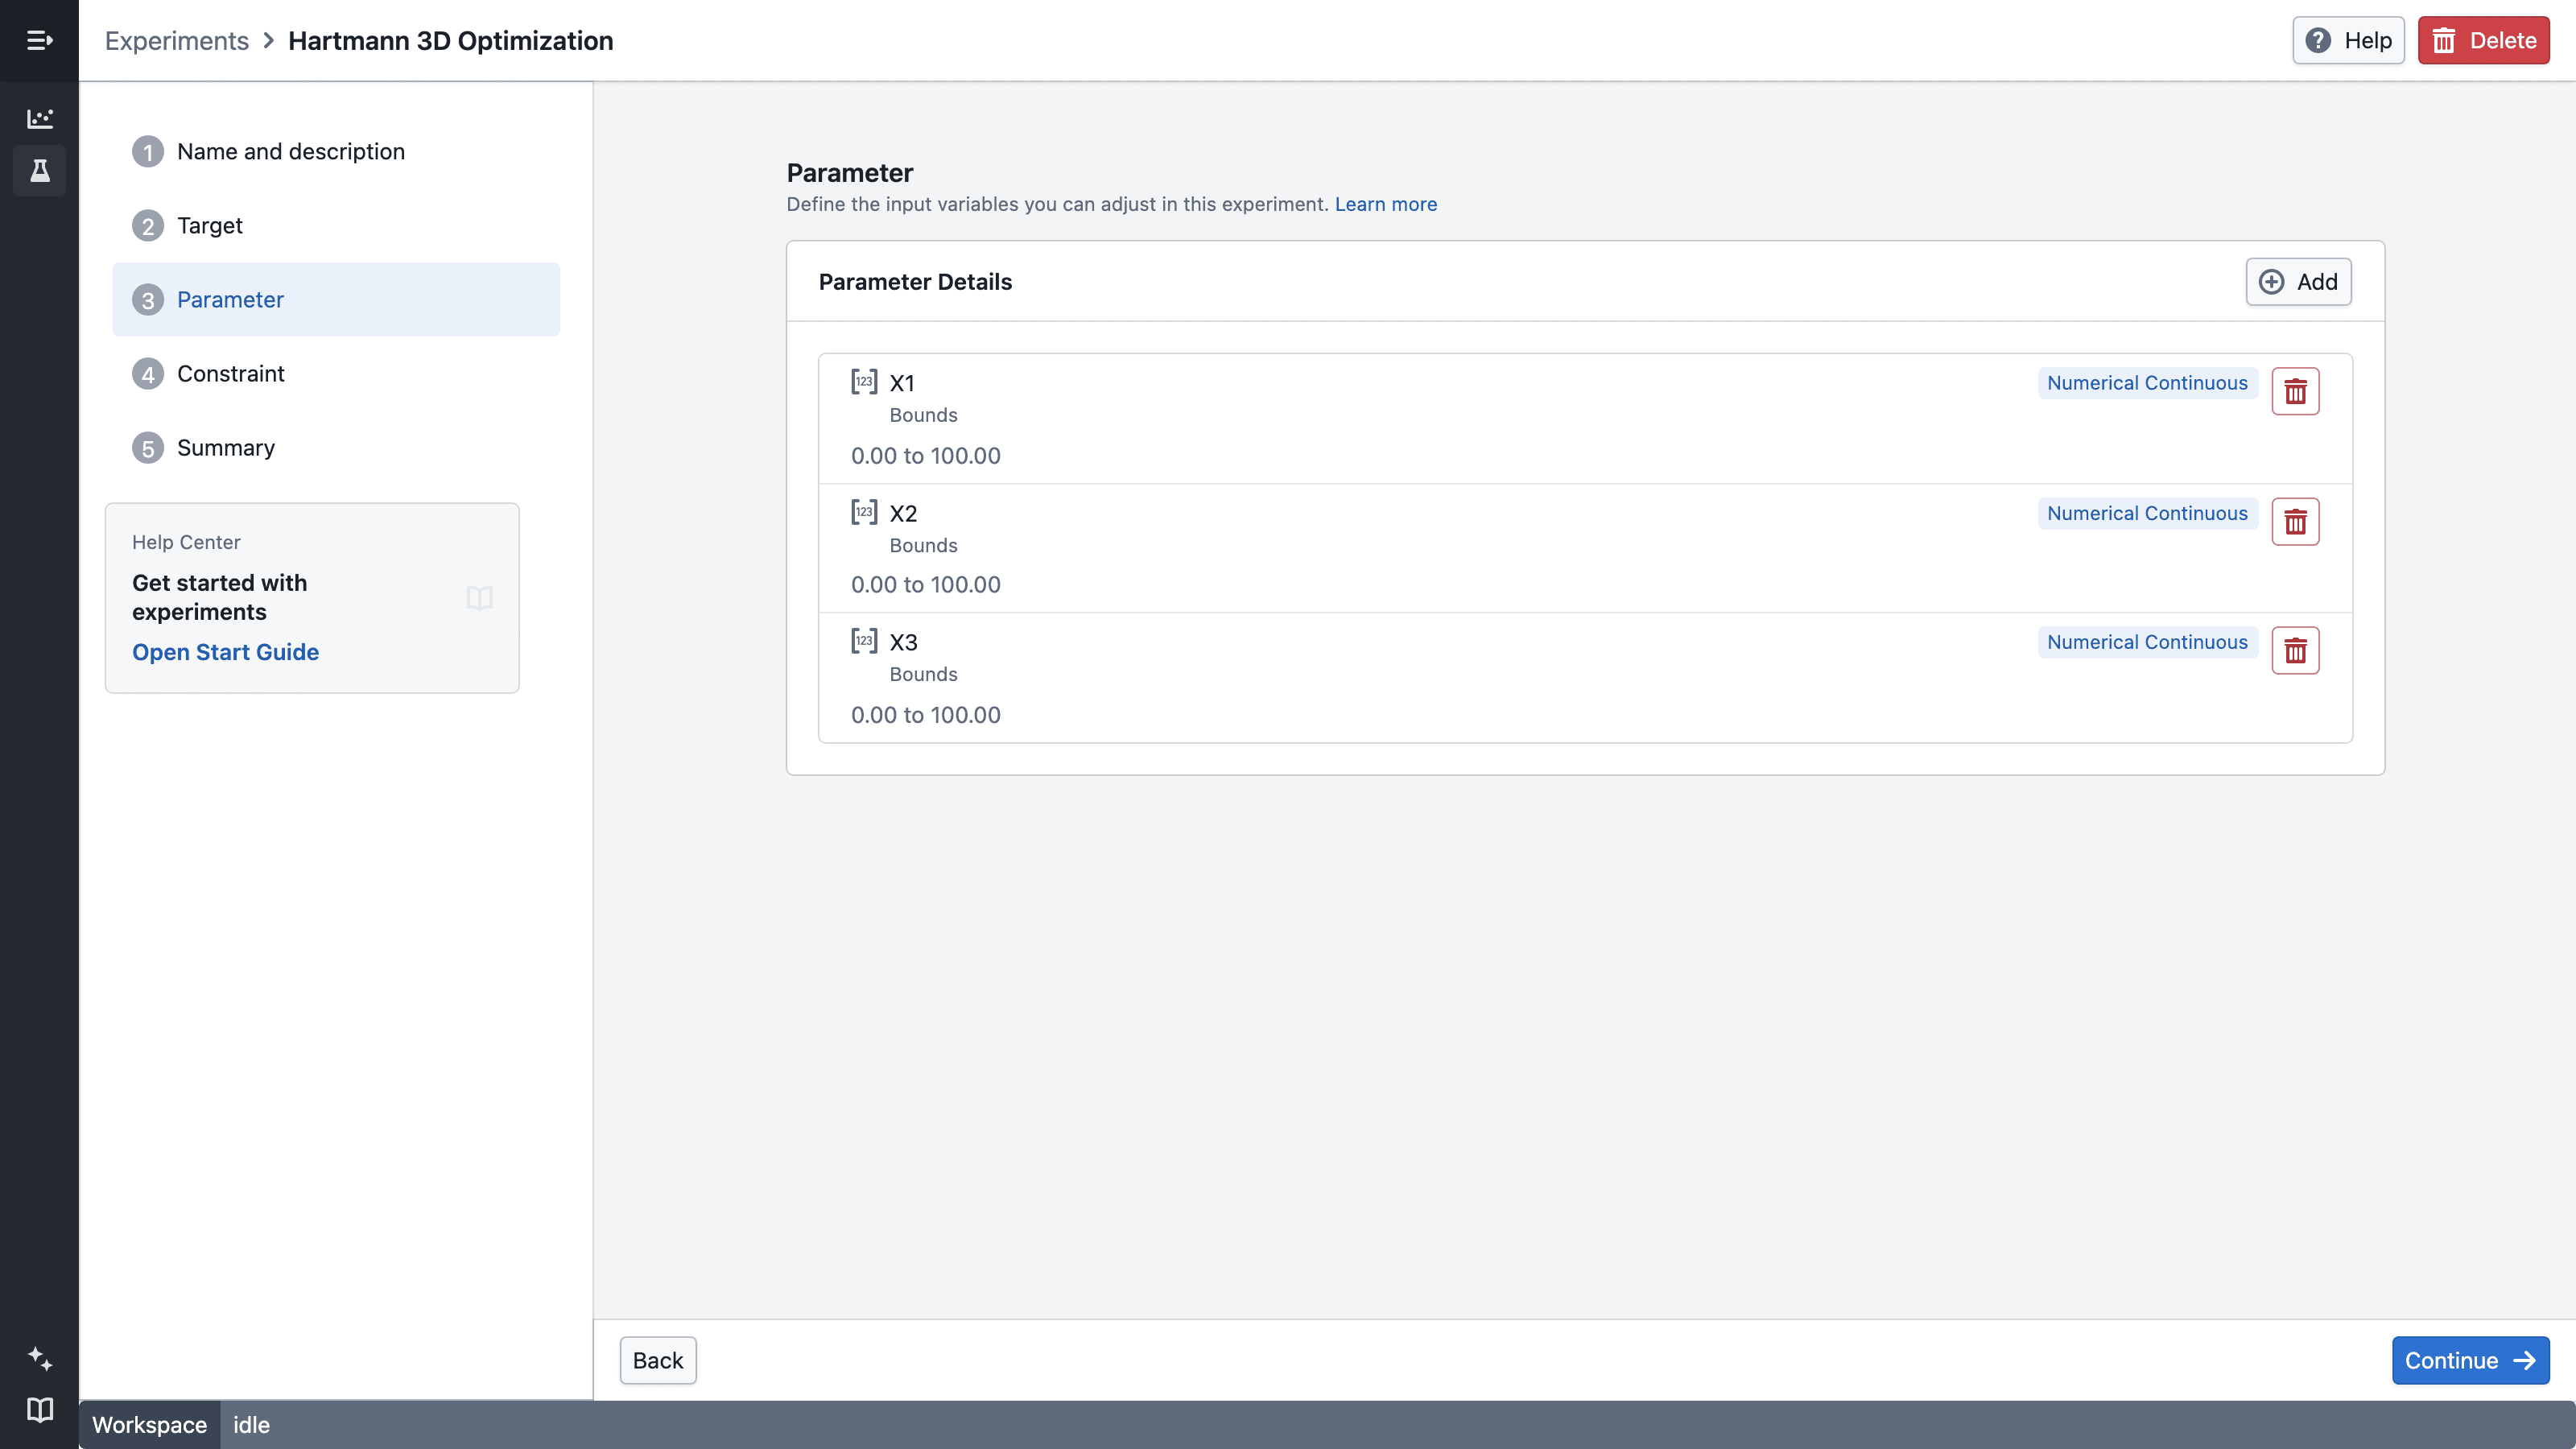Click the X2 numeric bracket icon
The image size is (2576, 1449).
click(864, 512)
